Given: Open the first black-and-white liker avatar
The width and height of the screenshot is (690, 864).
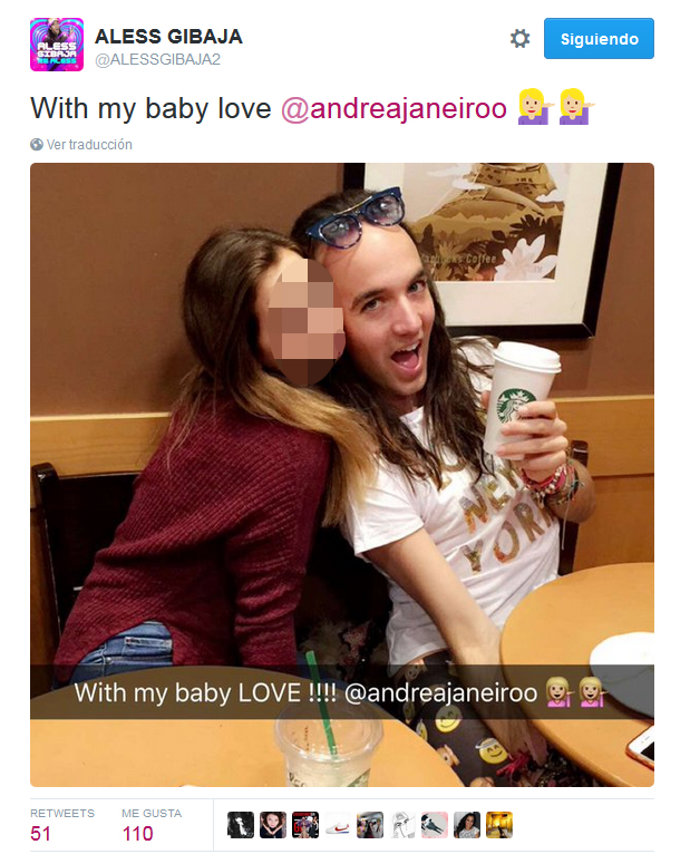Looking at the screenshot, I should [x=241, y=825].
